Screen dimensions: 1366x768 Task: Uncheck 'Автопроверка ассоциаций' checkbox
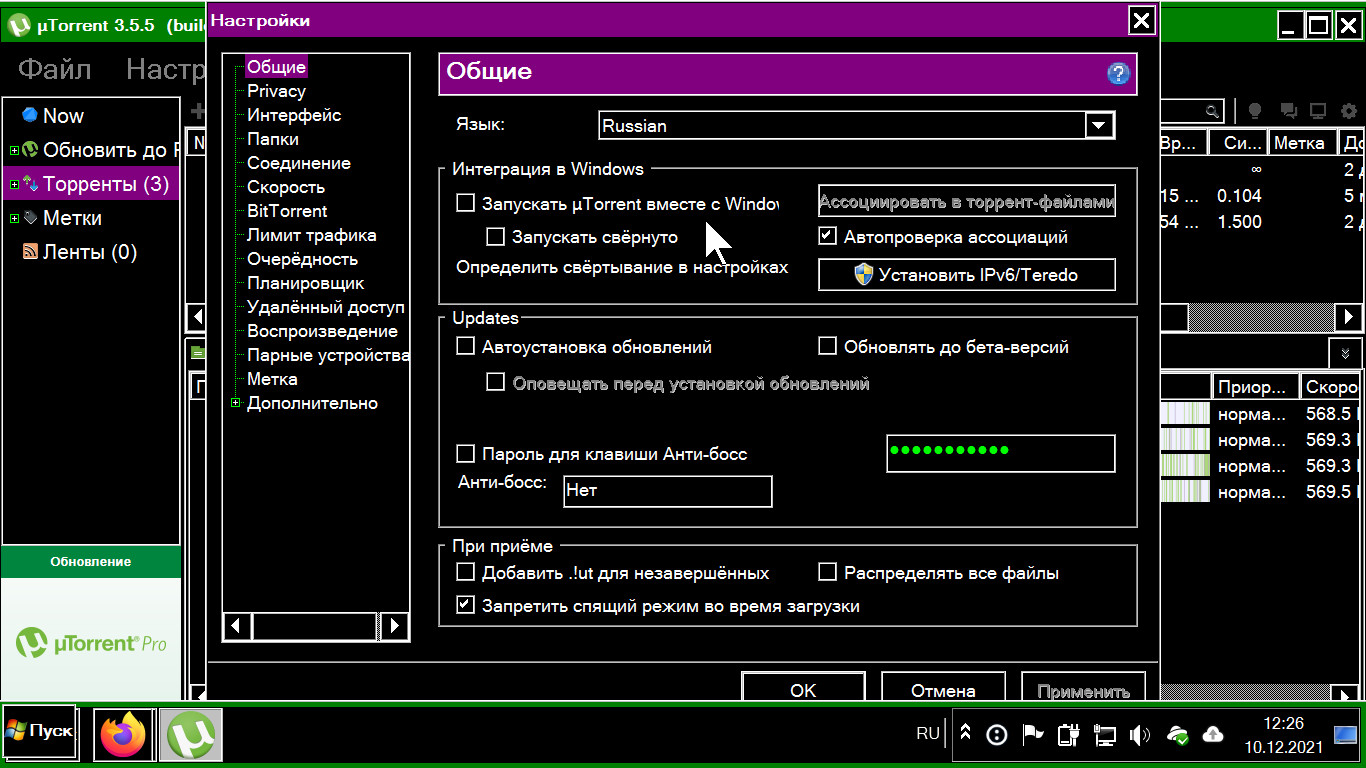coord(827,237)
